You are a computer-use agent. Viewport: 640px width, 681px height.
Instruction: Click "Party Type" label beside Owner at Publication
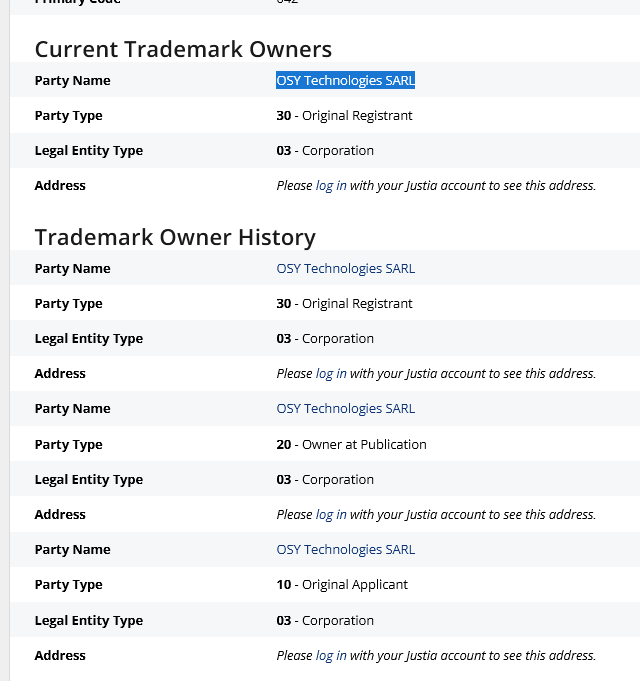pos(69,445)
